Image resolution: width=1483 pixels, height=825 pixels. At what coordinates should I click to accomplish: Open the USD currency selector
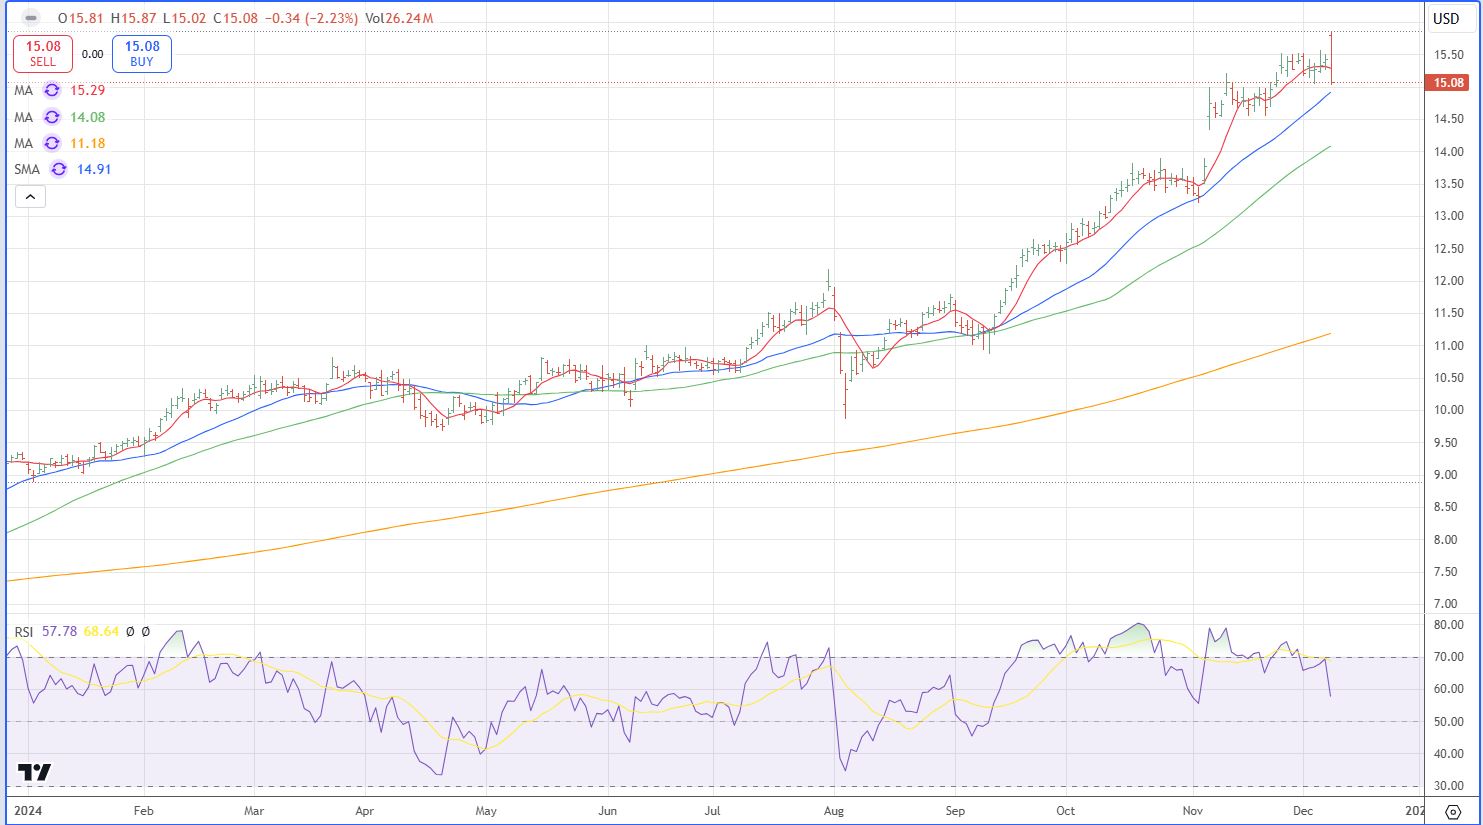[1445, 18]
